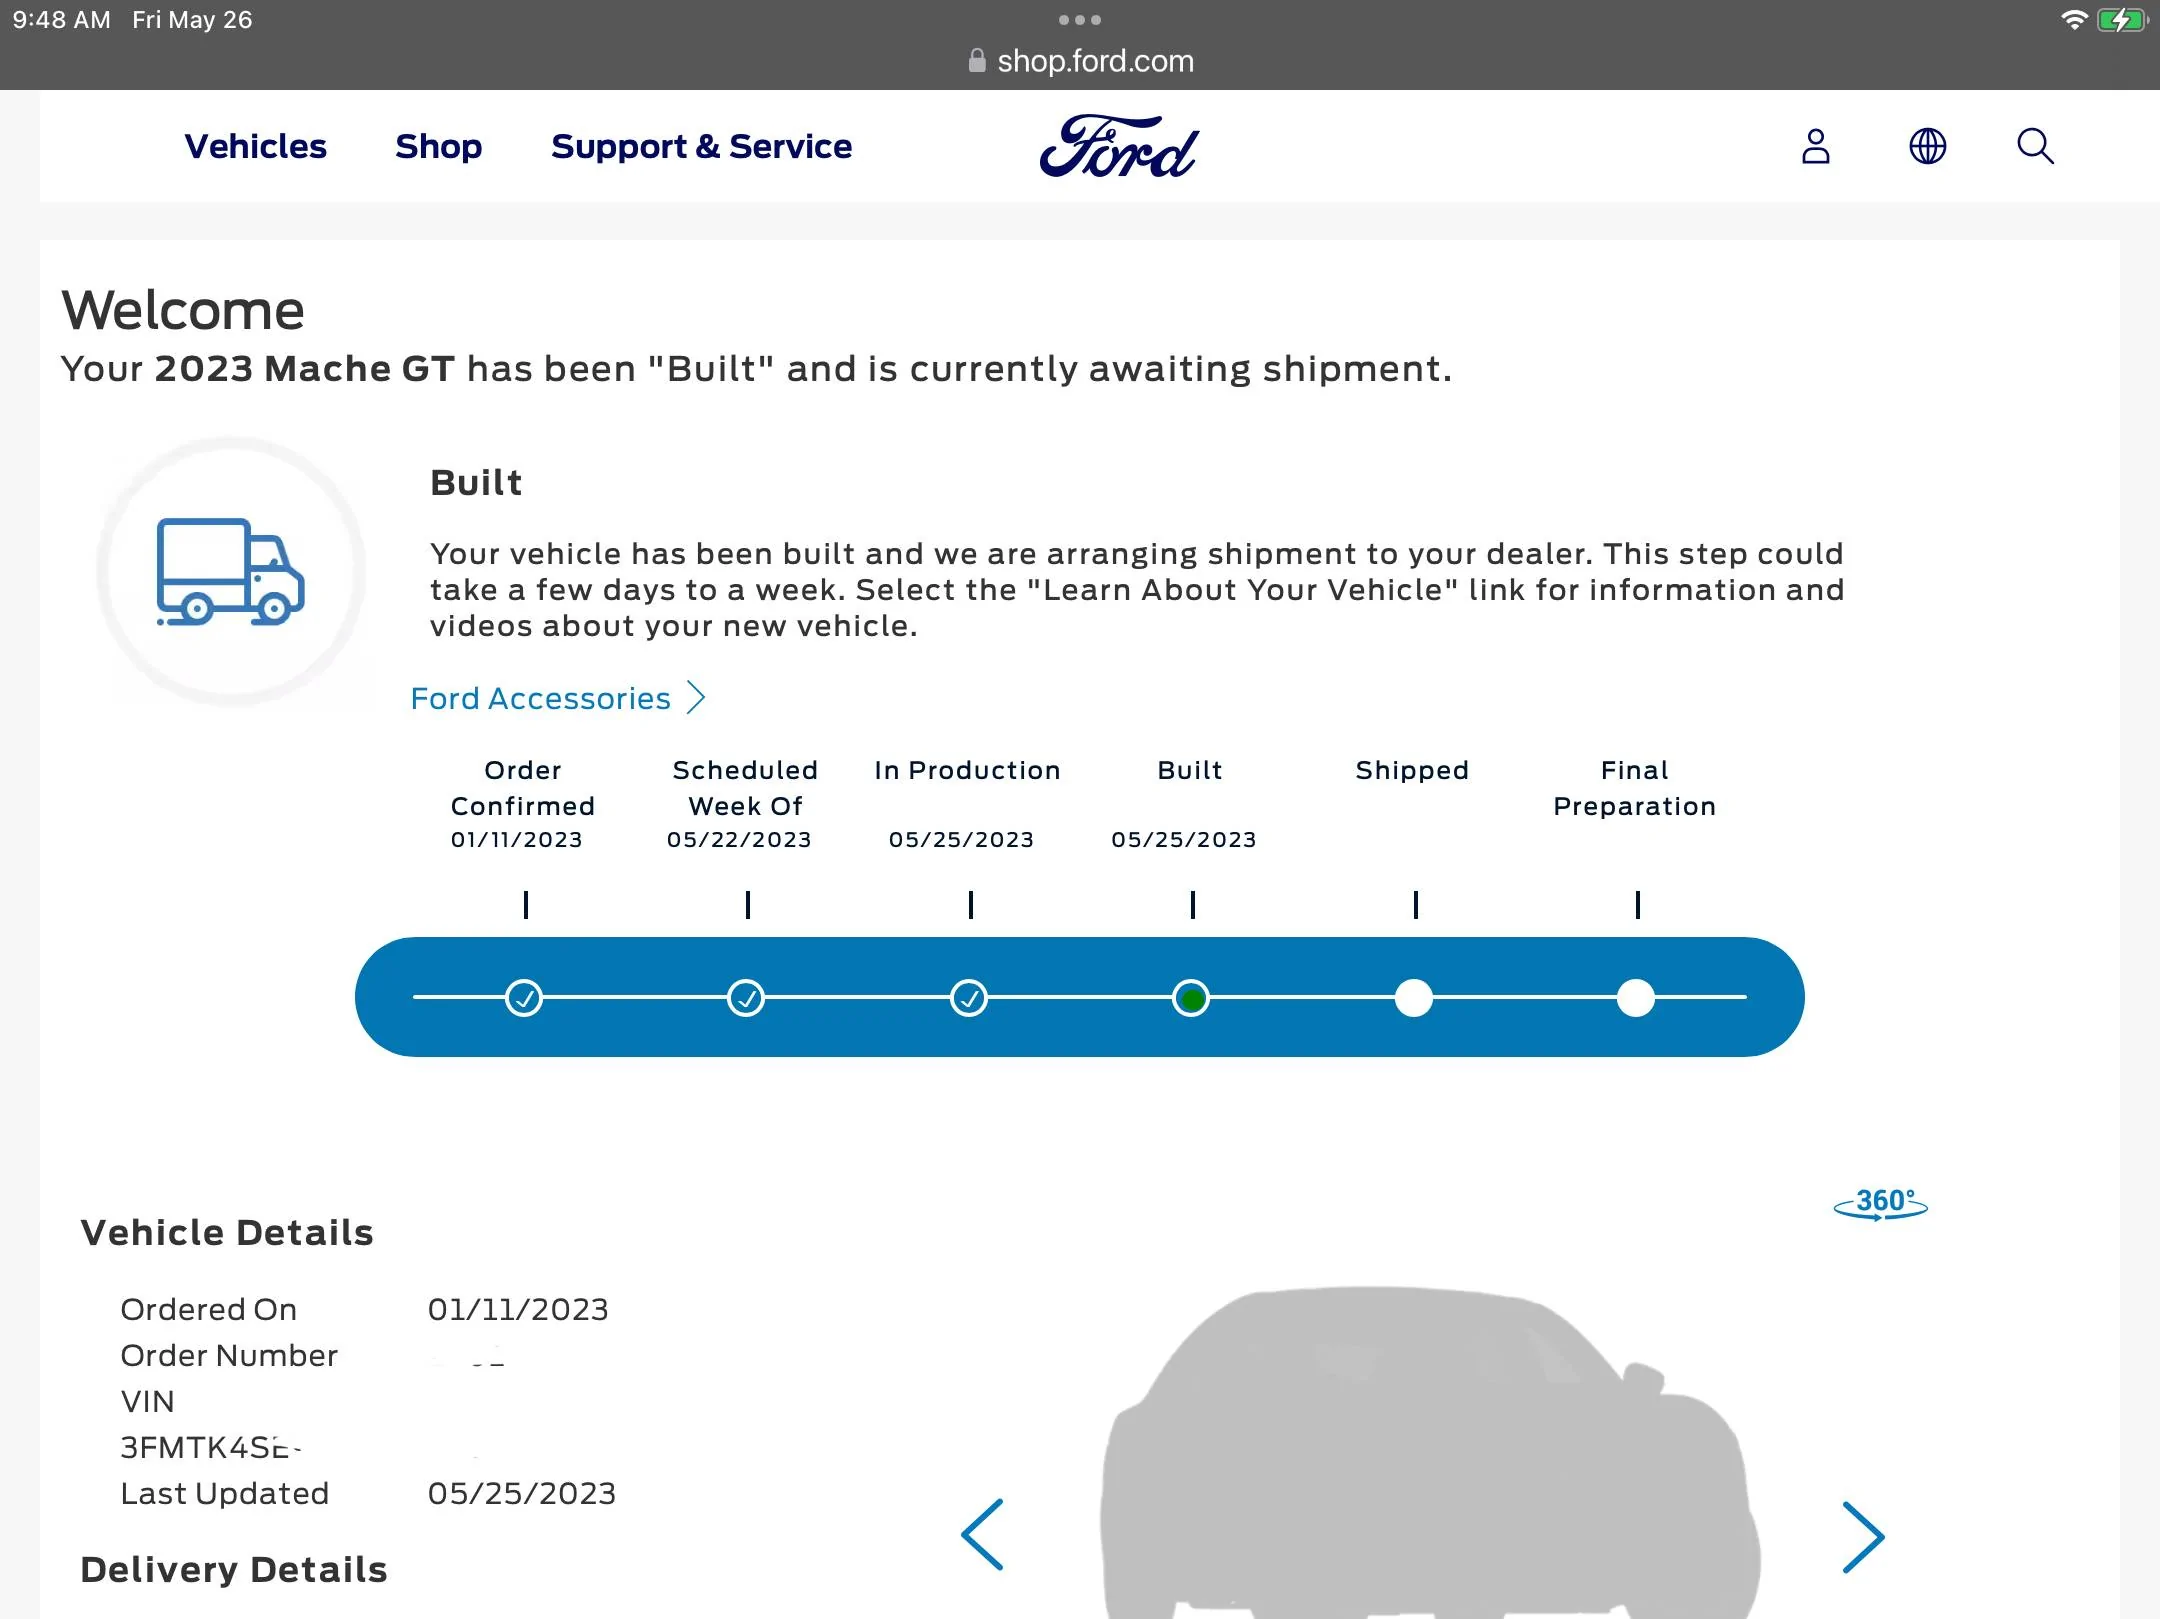The width and height of the screenshot is (2160, 1619).
Task: Select the Shipped progress dot
Action: pyautogui.click(x=1414, y=998)
